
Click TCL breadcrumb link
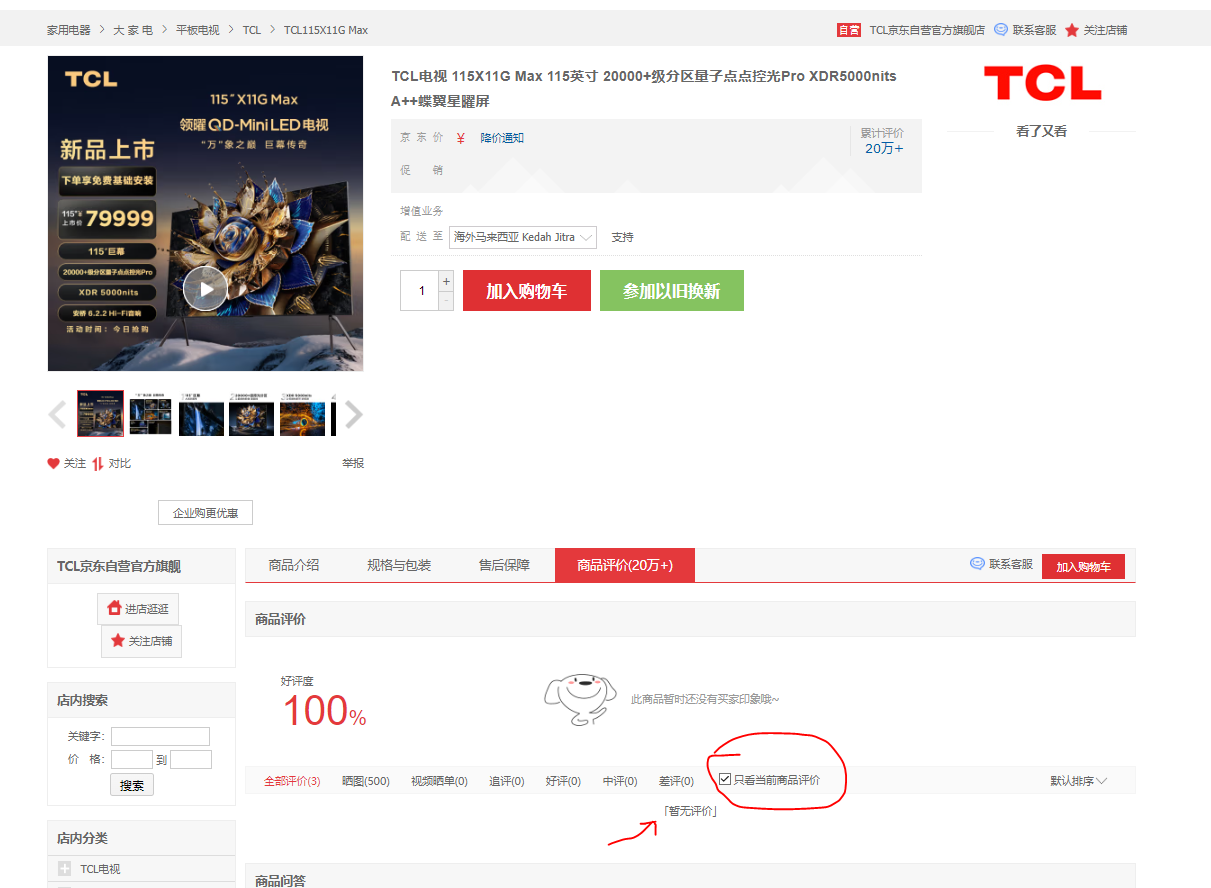[x=252, y=30]
